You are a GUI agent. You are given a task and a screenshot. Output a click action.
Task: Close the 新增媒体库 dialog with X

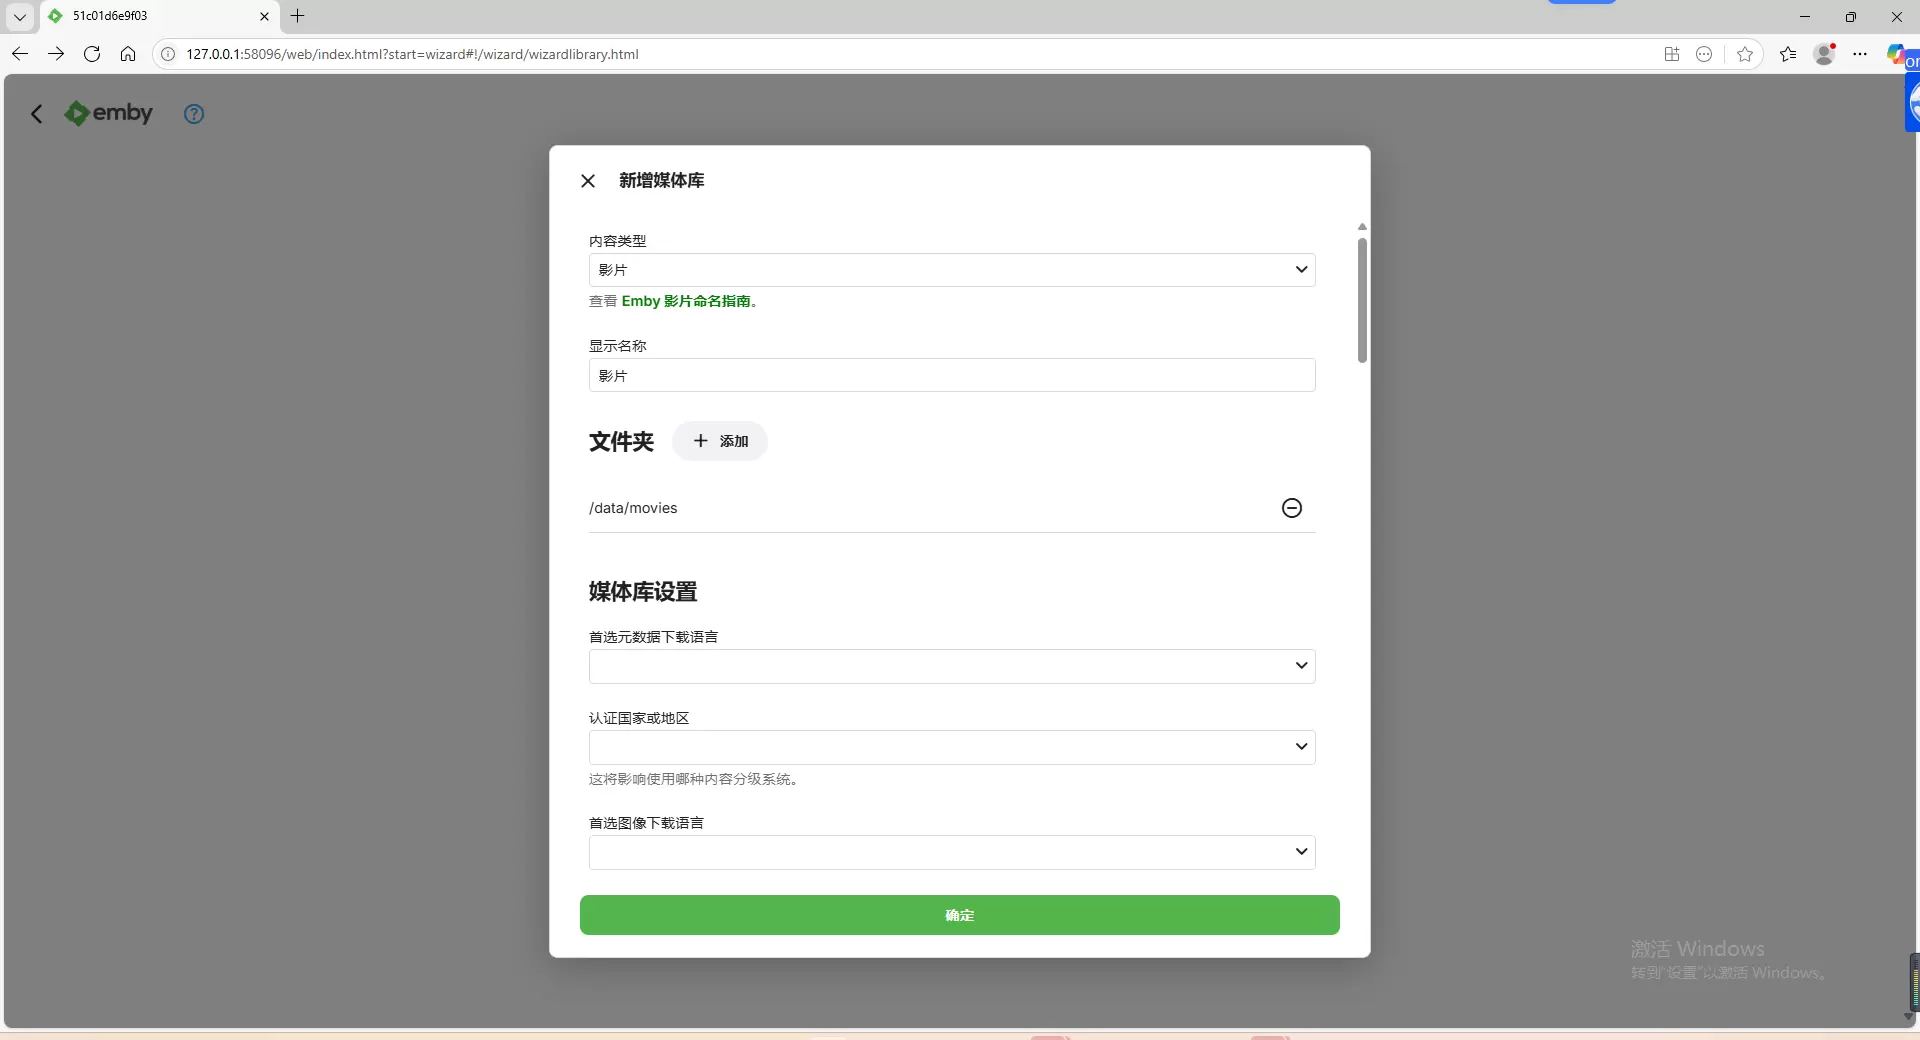click(588, 181)
